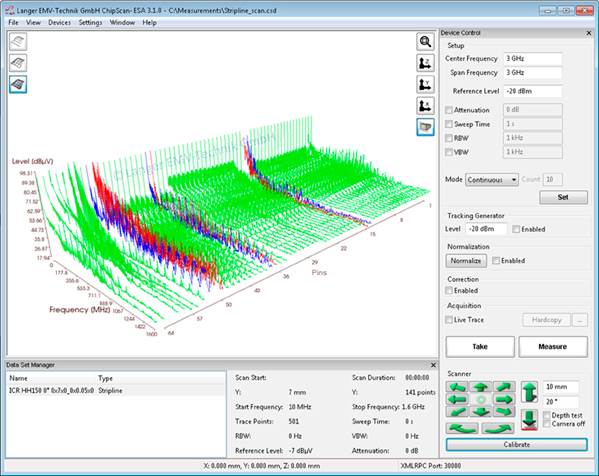Open the Devices menu
Image resolution: width=599 pixels, height=476 pixels.
(59, 23)
